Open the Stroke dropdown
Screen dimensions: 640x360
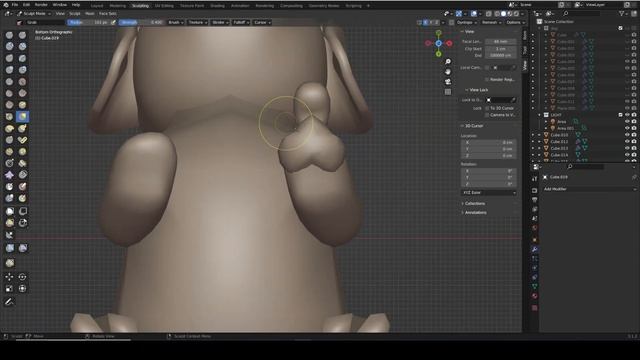click(x=220, y=22)
